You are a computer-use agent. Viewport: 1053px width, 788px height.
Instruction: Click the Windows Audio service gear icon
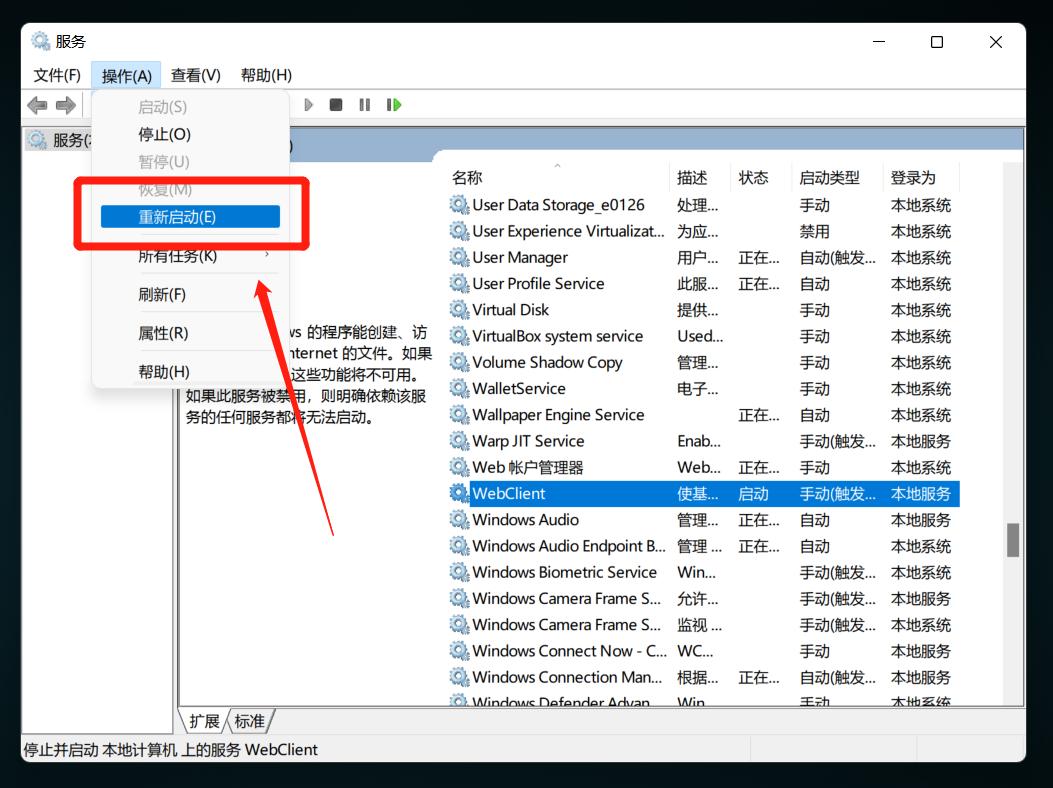[460, 519]
